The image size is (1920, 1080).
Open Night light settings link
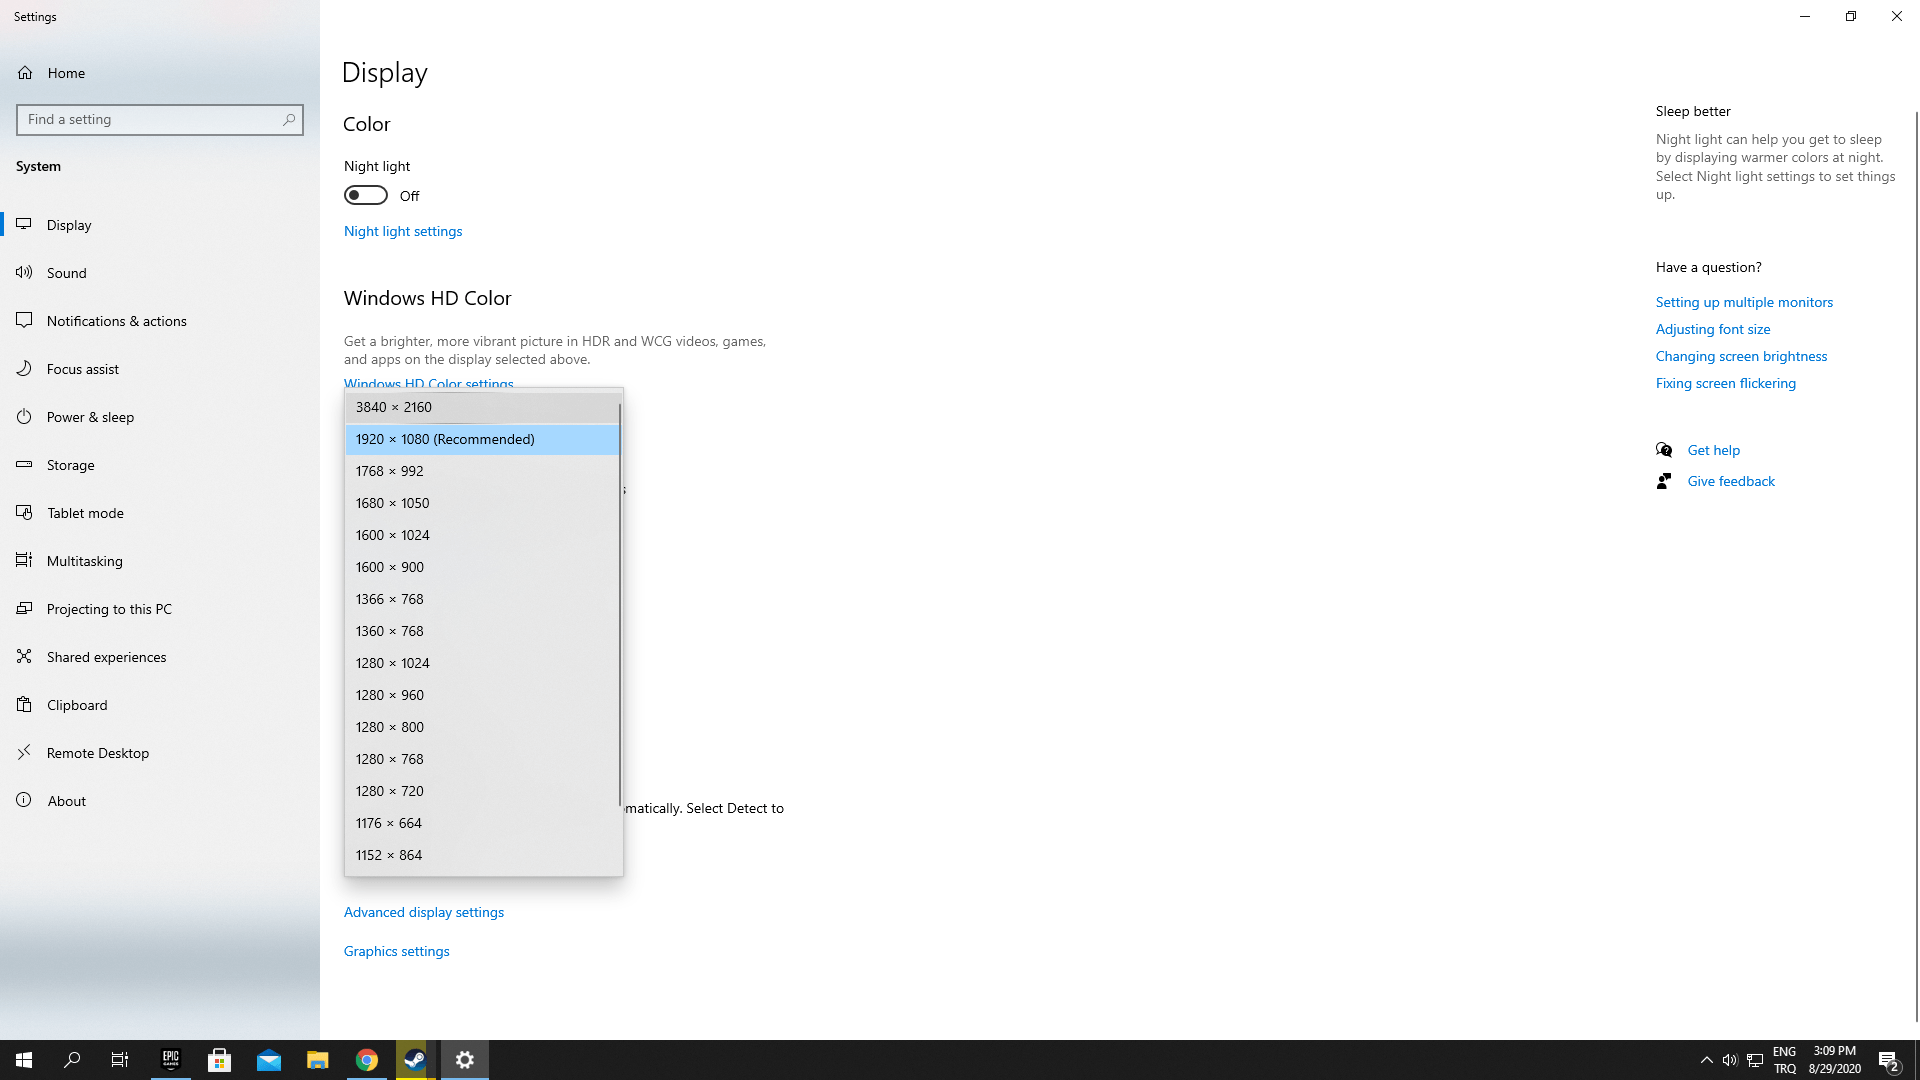403,231
